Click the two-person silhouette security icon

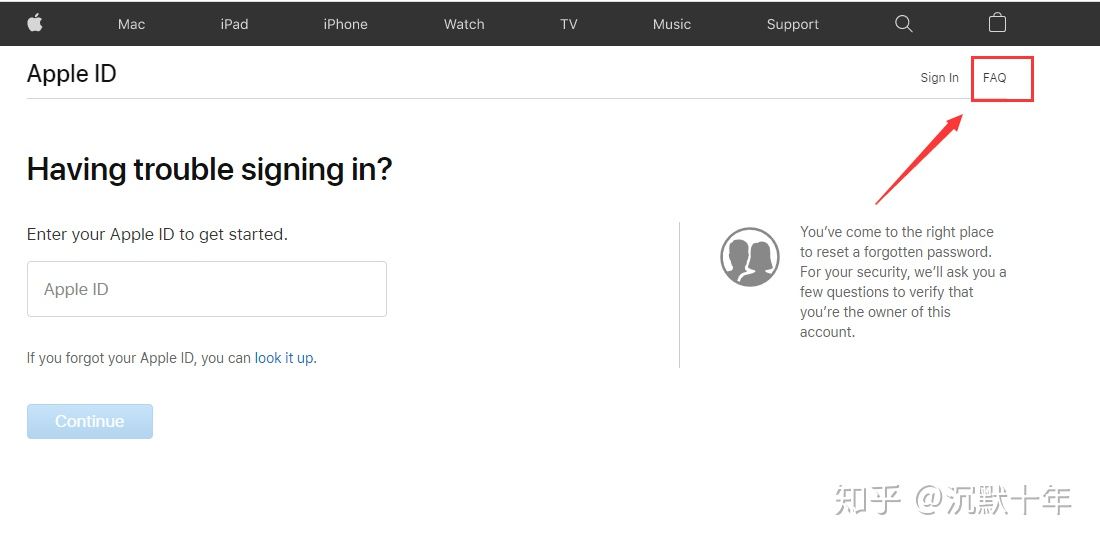tap(750, 257)
